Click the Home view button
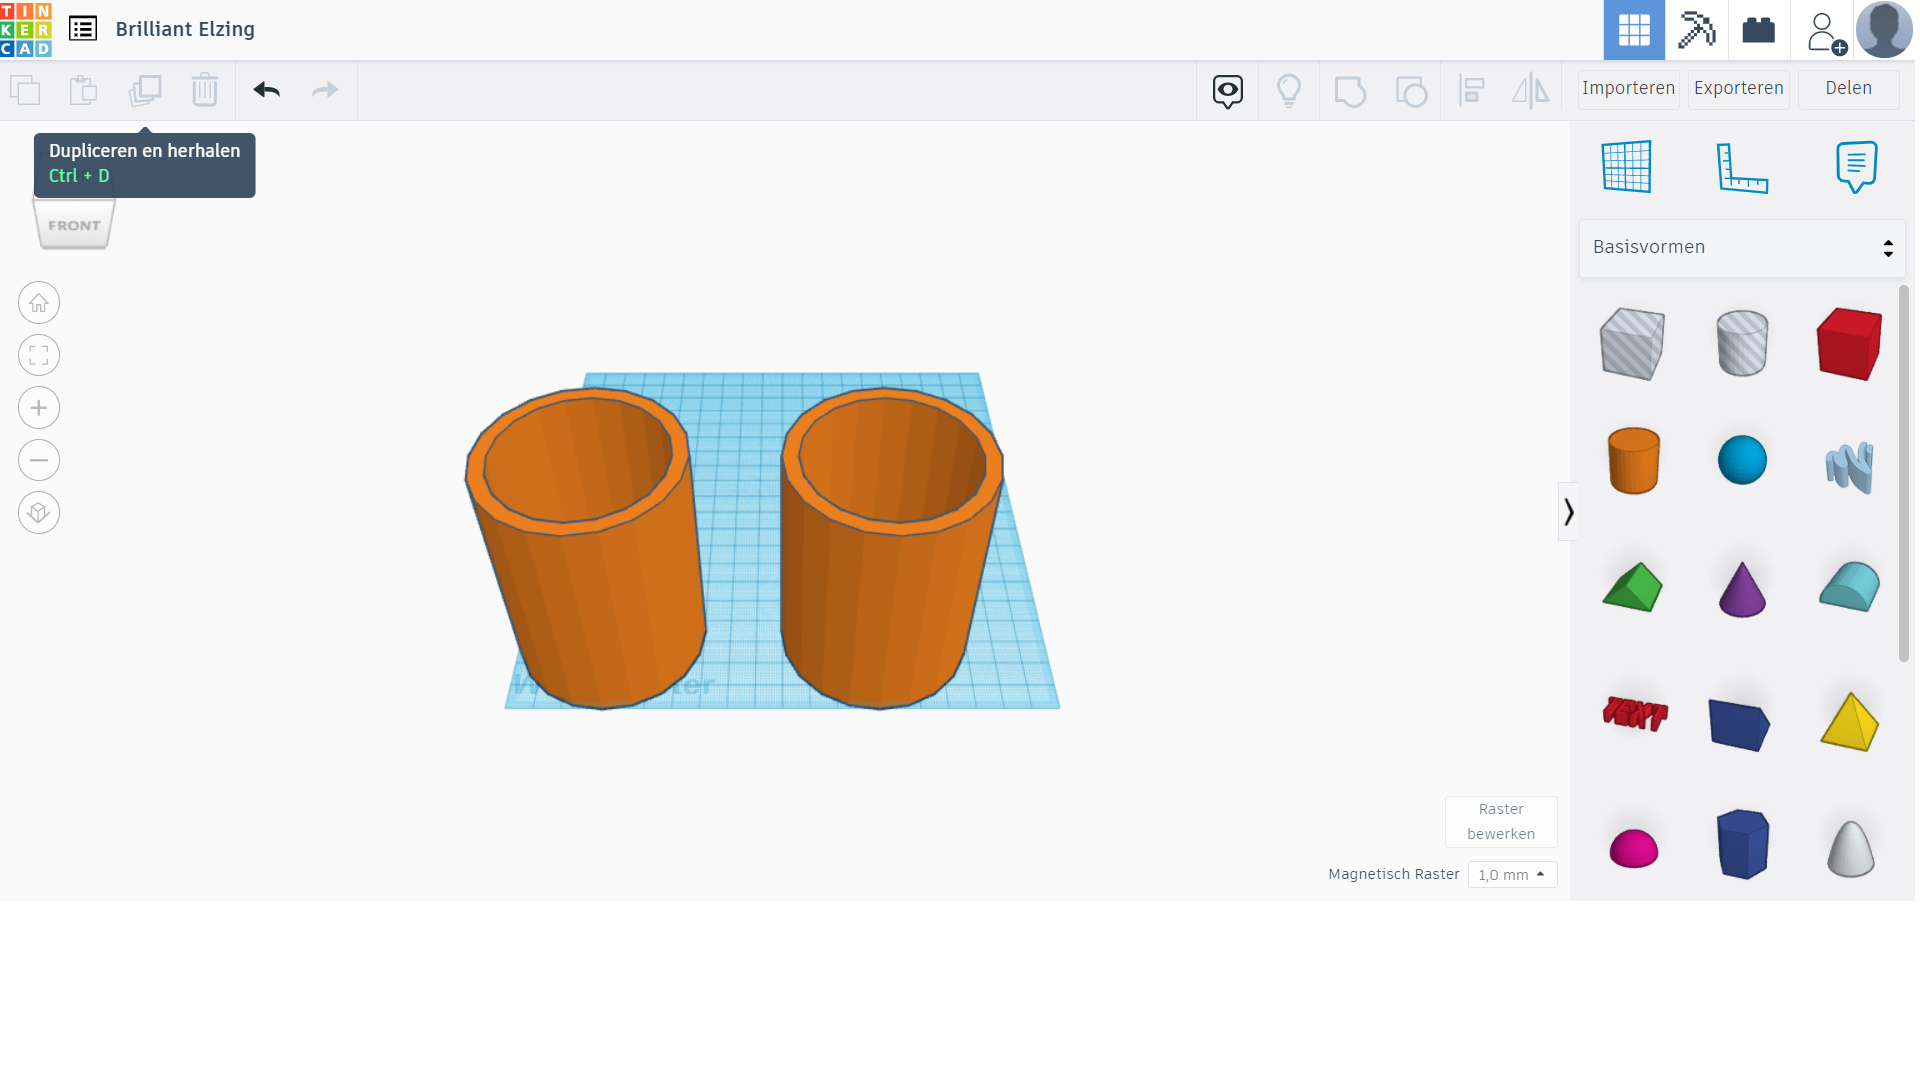The width and height of the screenshot is (1920, 1080). (39, 303)
